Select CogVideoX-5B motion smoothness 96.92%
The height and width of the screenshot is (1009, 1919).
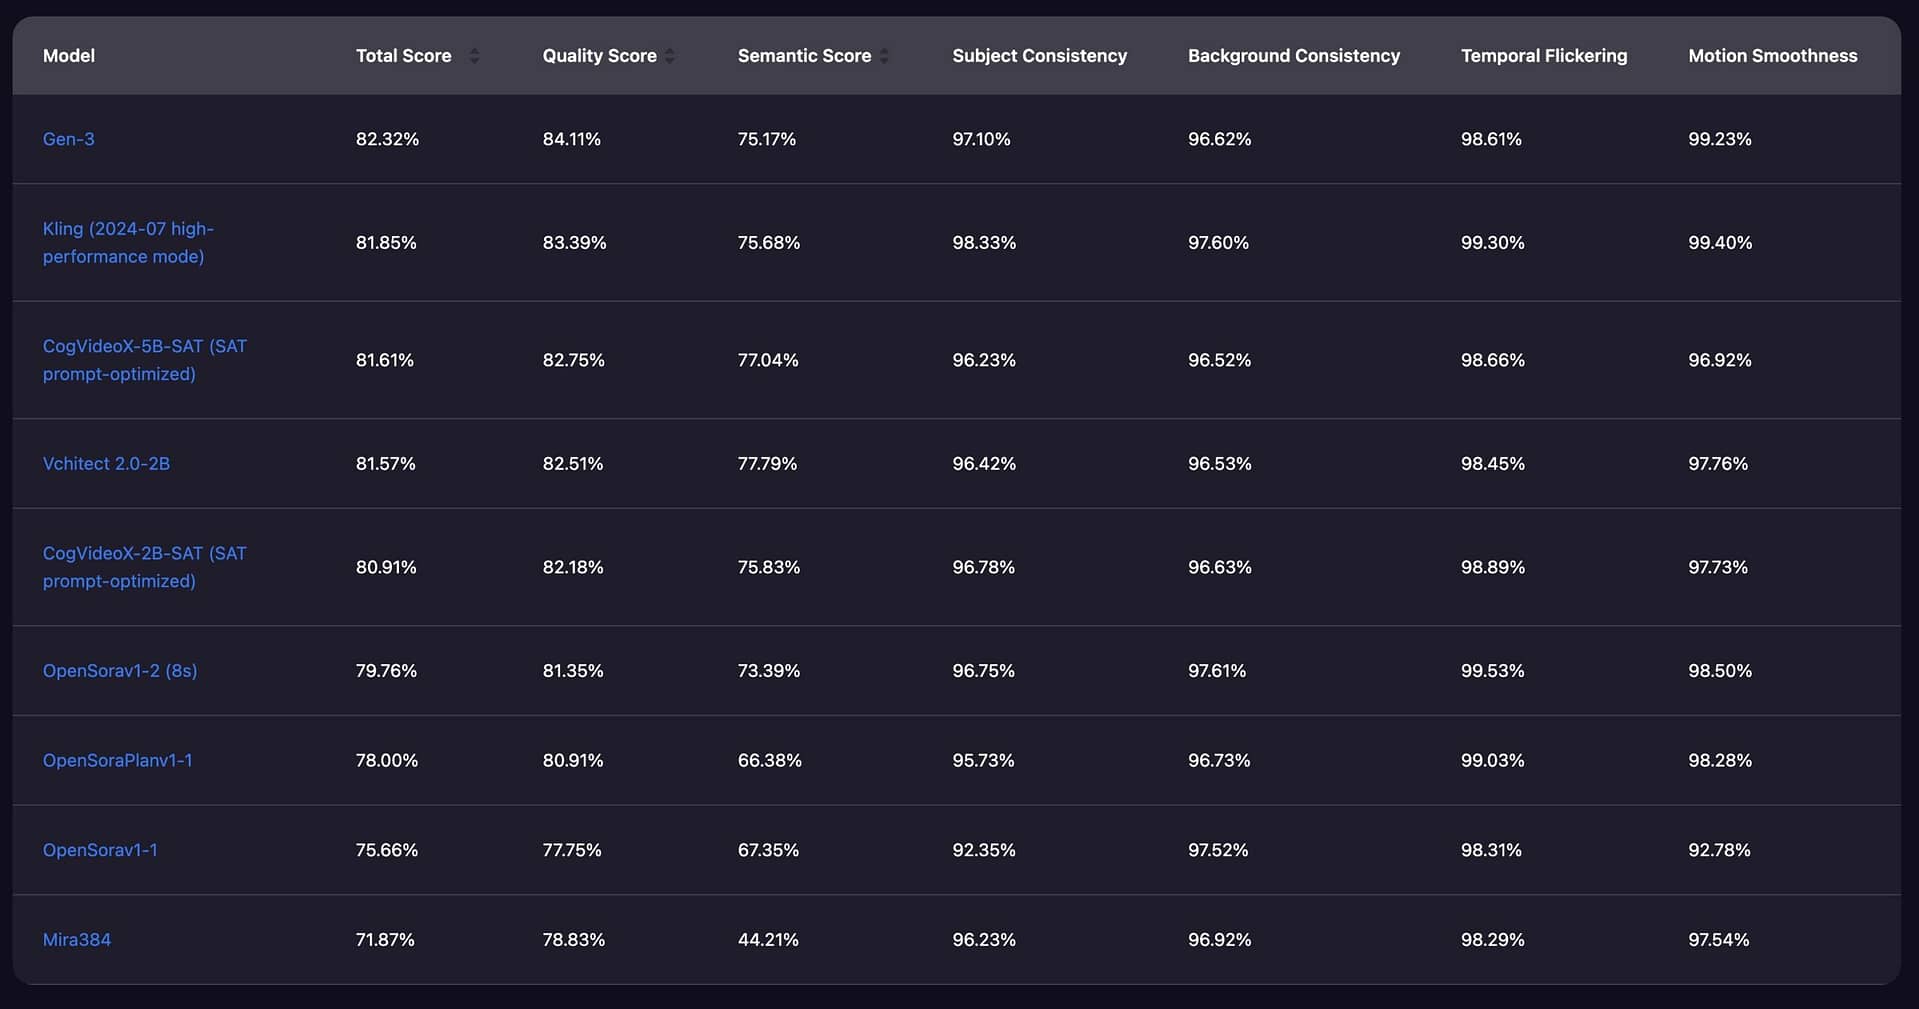[x=1720, y=360]
